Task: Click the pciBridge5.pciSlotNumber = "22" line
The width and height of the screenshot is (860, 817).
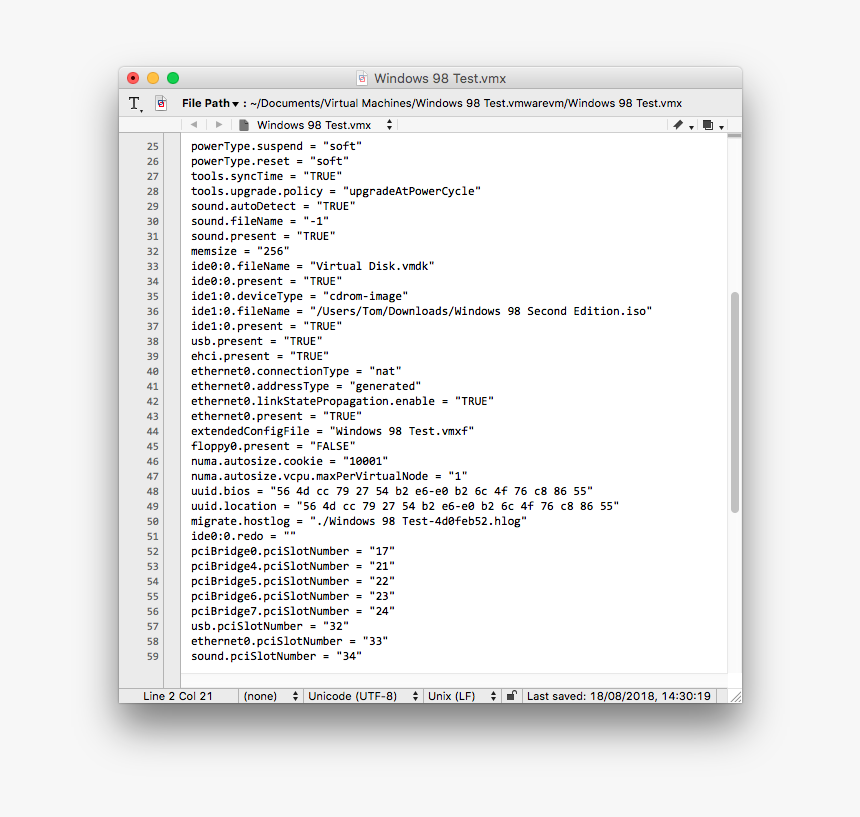Action: pos(293,581)
